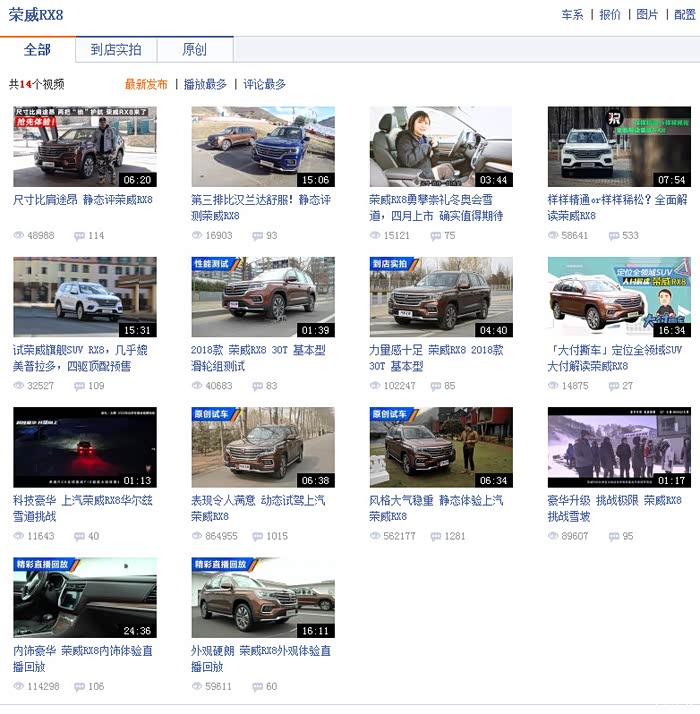Play the 06:38 原创试车 video thumbnail
This screenshot has height=714, width=700.
click(263, 447)
